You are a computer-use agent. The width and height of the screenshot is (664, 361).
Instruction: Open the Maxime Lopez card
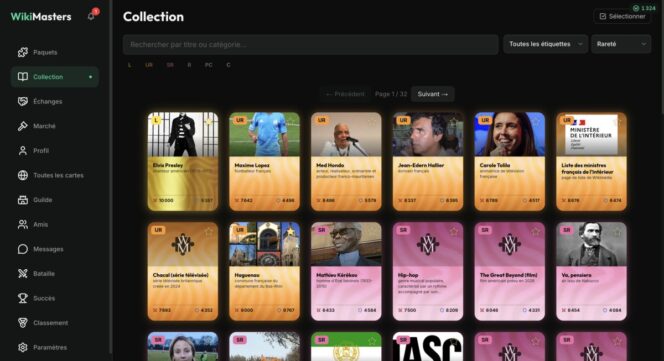click(x=265, y=161)
